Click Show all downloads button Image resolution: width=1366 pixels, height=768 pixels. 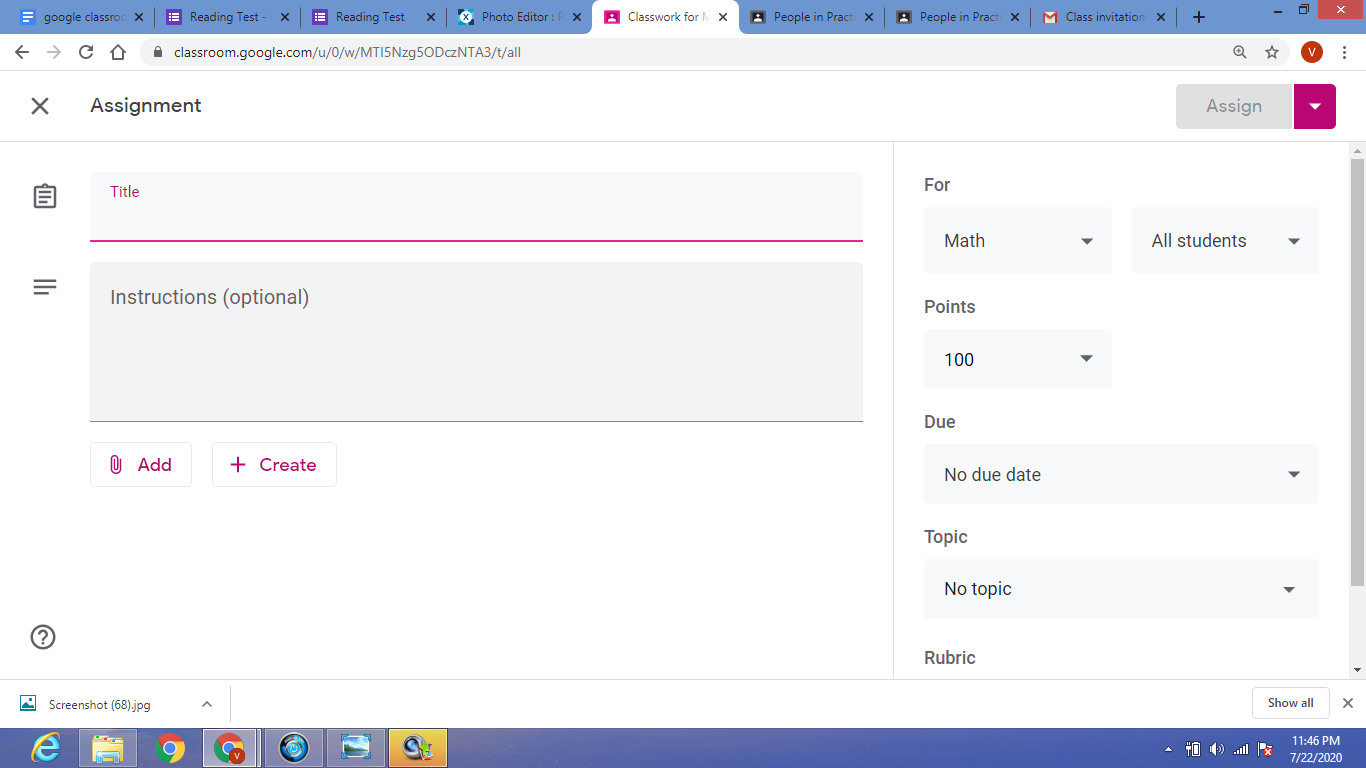(1290, 703)
